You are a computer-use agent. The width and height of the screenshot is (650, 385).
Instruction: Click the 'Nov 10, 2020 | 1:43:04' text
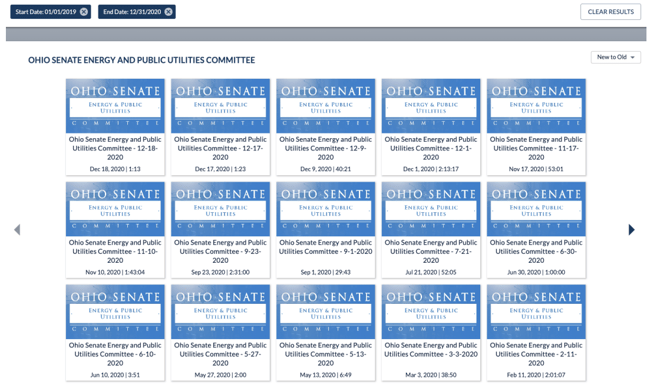coord(115,272)
